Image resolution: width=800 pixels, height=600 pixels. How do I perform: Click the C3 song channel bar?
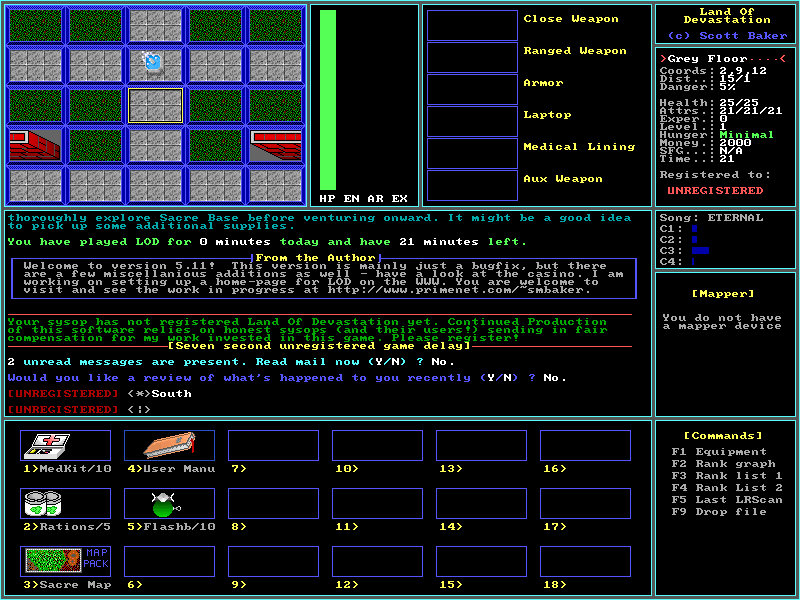tap(700, 251)
